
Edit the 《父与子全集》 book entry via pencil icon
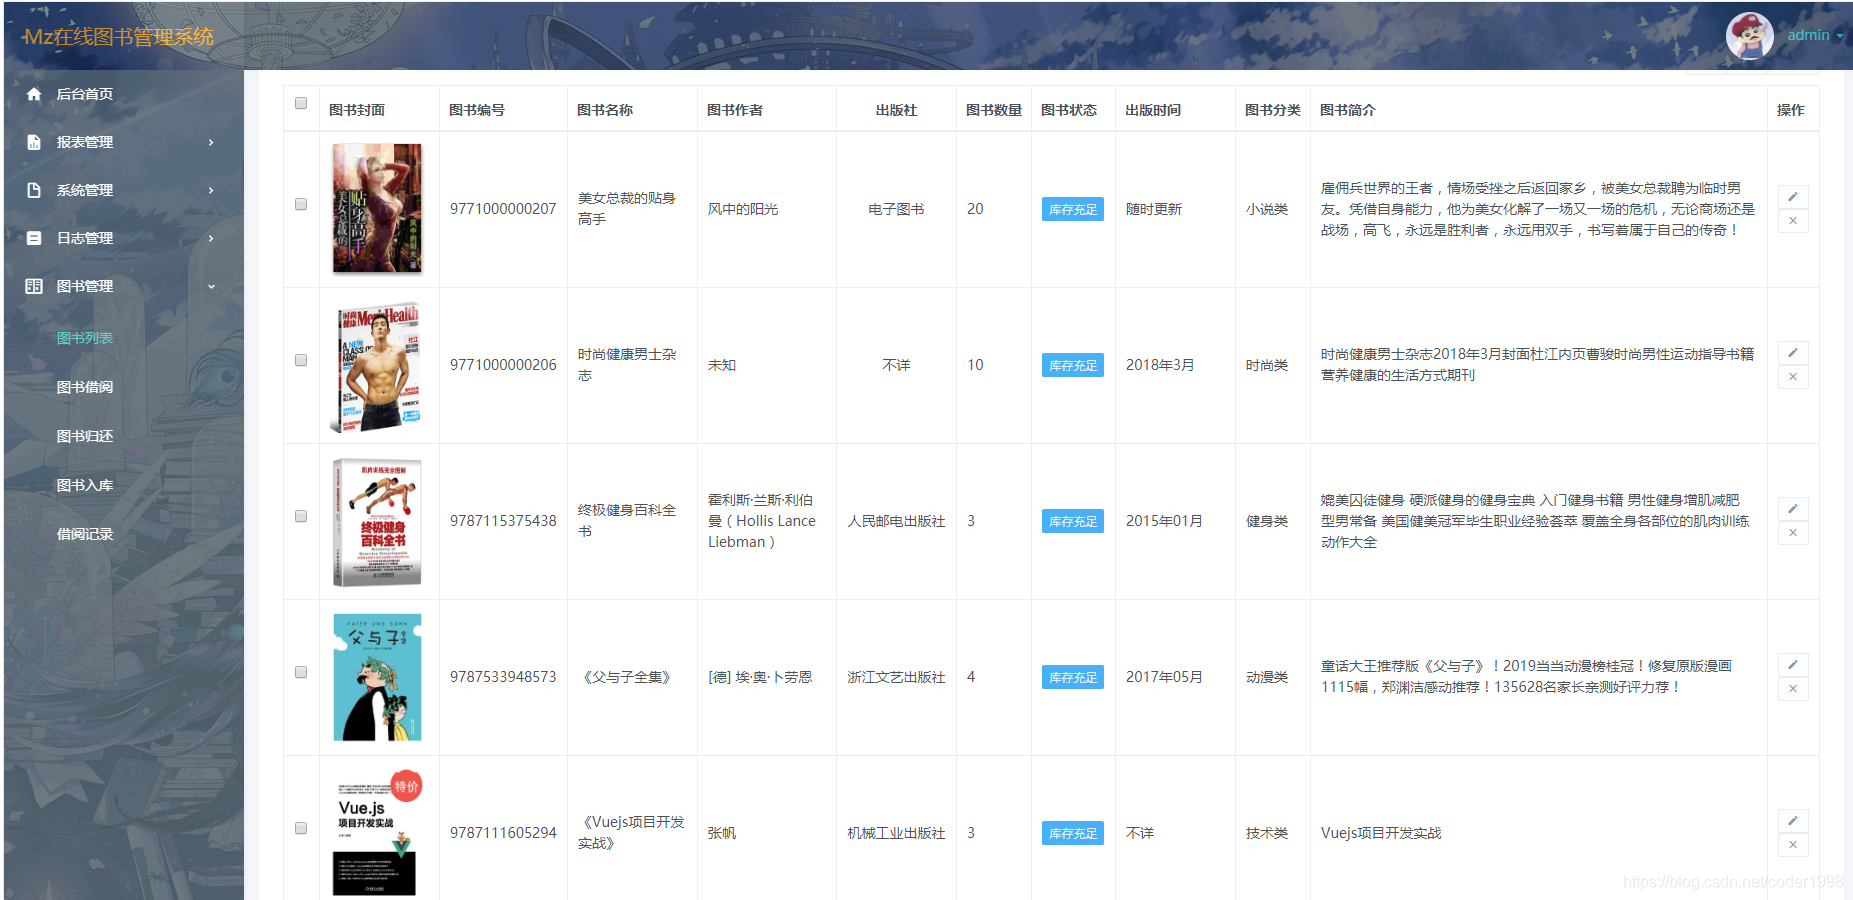point(1793,664)
